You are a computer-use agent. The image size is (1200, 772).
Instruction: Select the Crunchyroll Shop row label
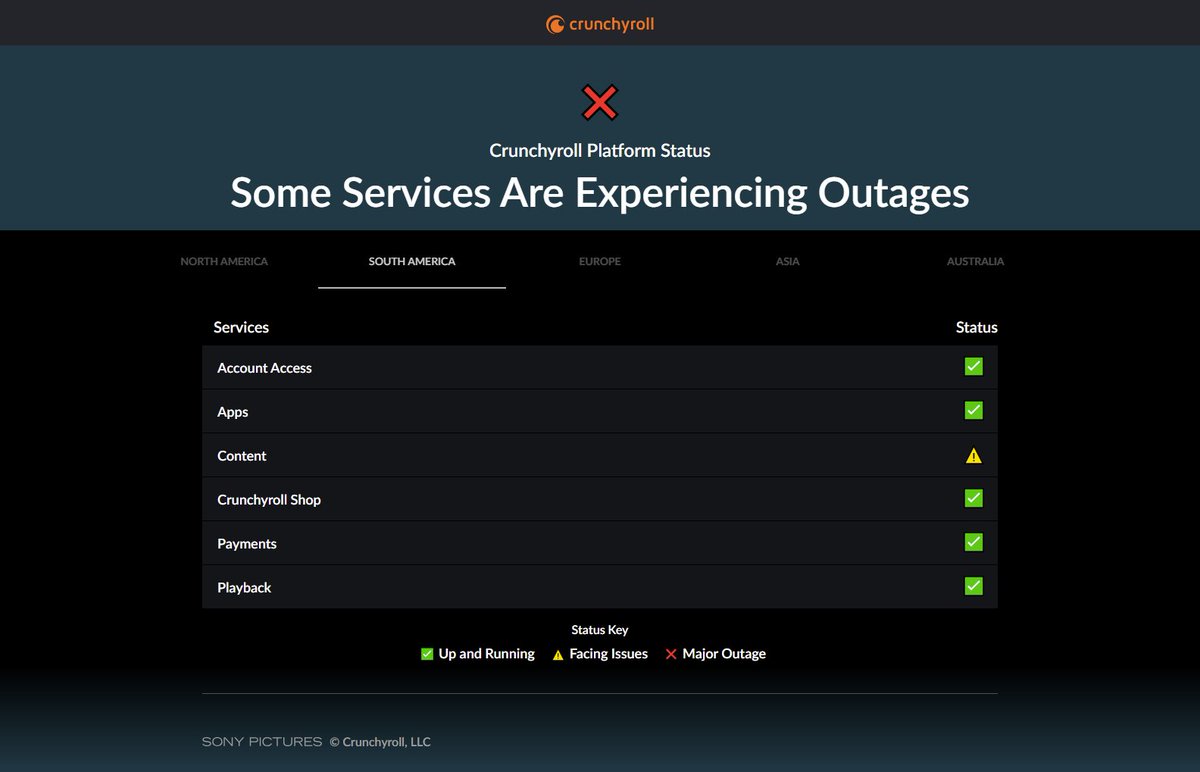269,500
